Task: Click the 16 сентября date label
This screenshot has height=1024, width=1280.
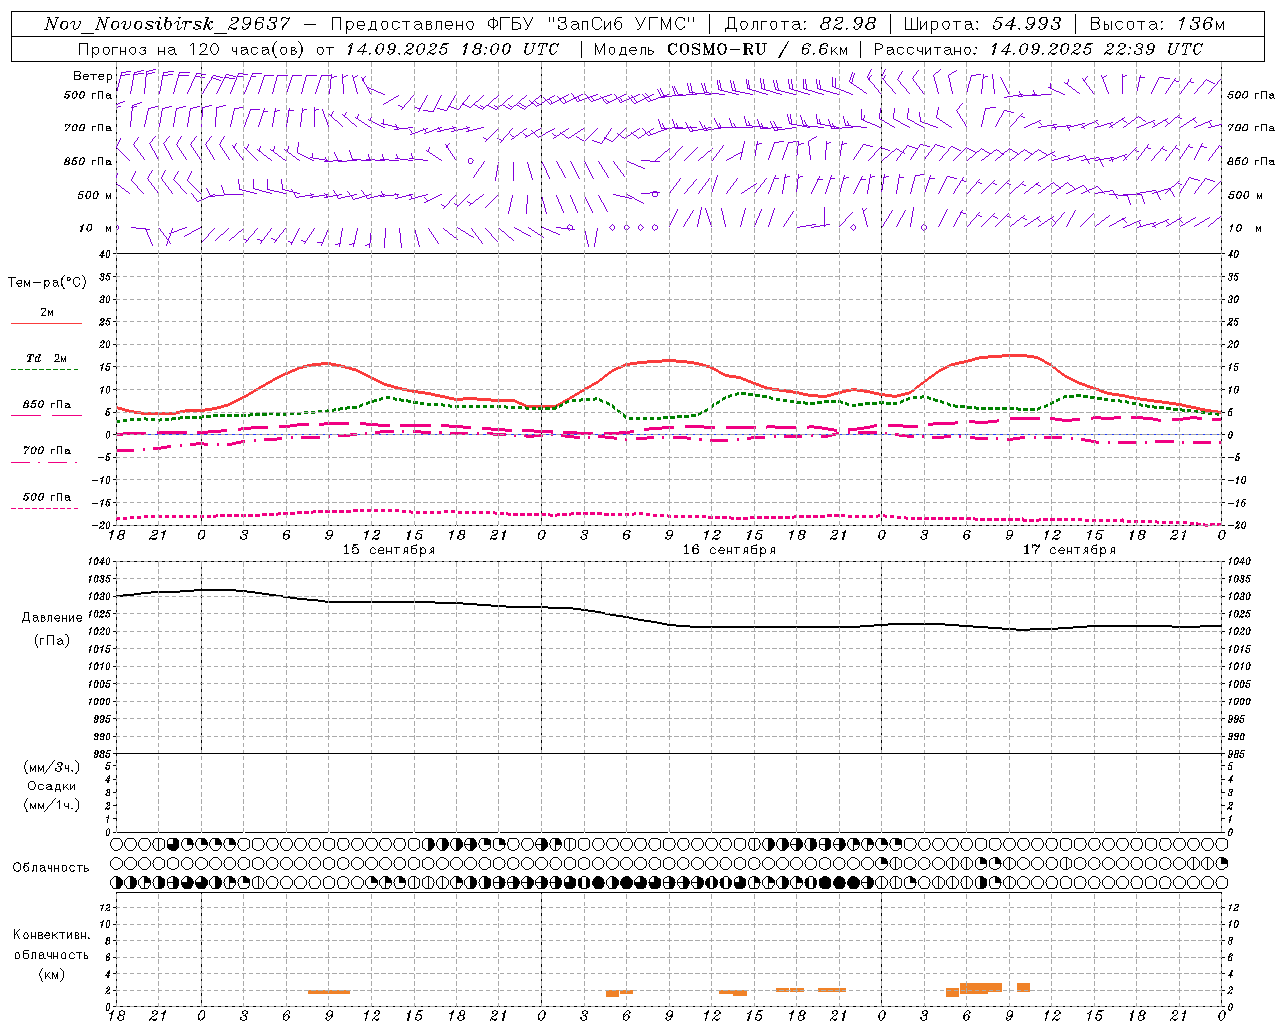Action: tap(729, 550)
